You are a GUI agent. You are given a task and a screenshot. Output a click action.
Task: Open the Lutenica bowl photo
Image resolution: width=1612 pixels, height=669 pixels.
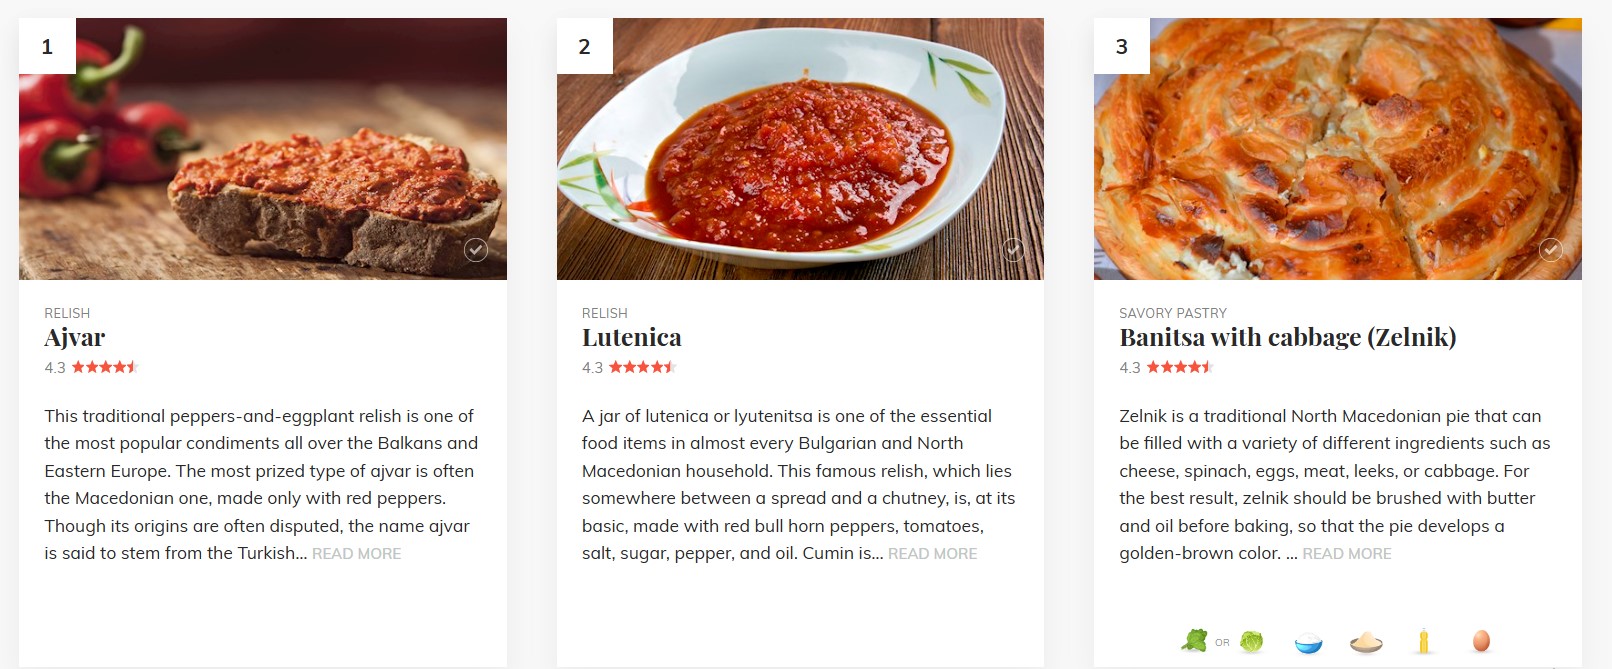(800, 150)
